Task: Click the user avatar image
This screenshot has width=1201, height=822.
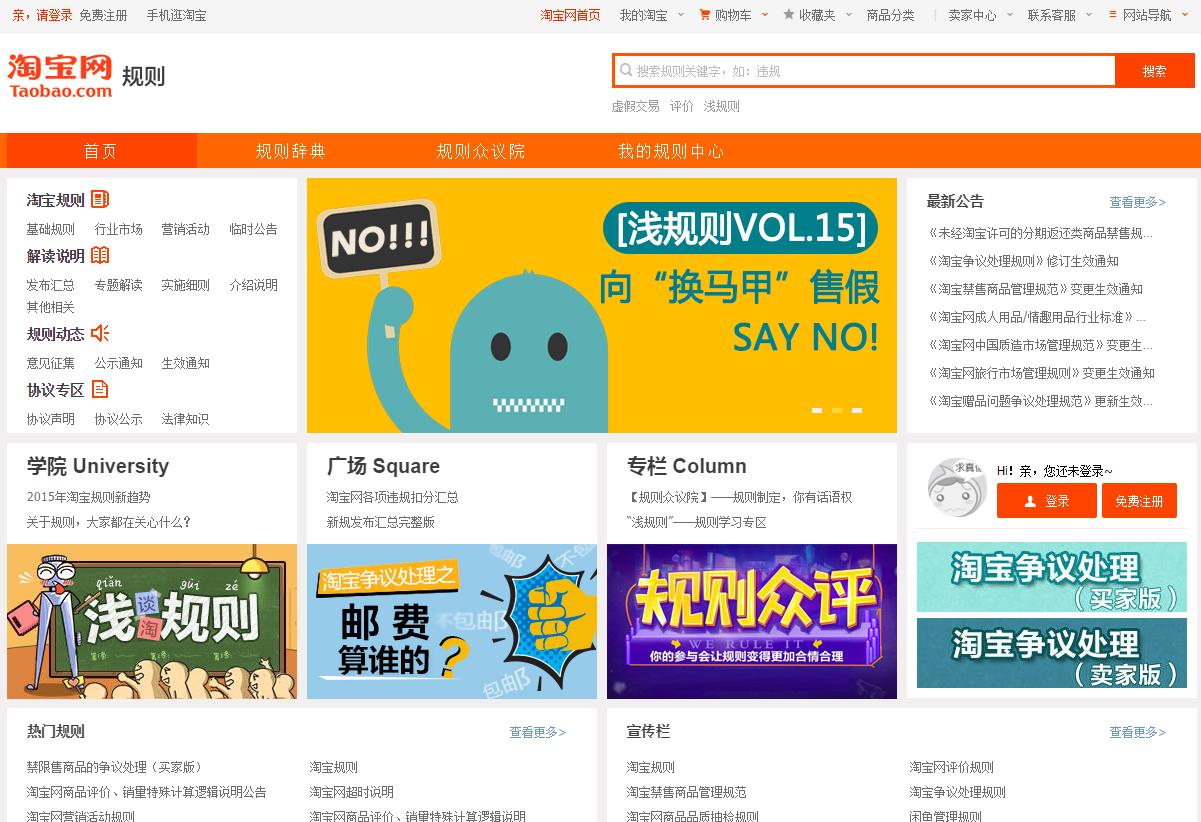Action: [x=957, y=487]
